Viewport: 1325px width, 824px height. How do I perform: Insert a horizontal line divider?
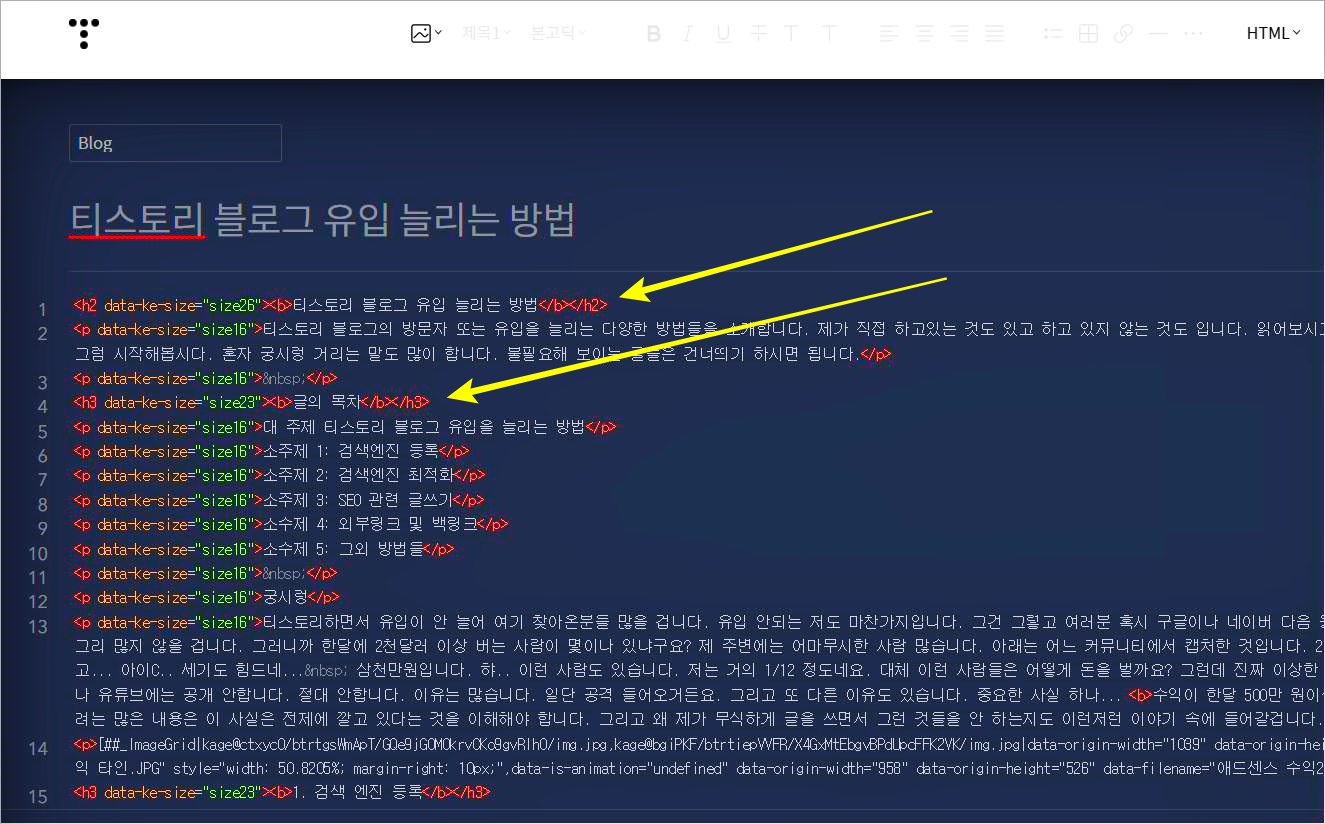point(1158,33)
